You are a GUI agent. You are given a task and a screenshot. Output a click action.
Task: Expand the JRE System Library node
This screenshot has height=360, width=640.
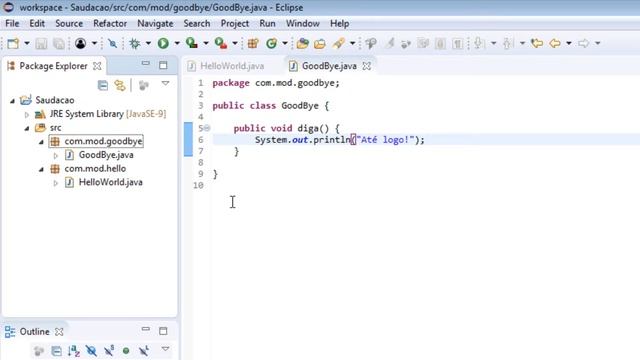(x=27, y=115)
